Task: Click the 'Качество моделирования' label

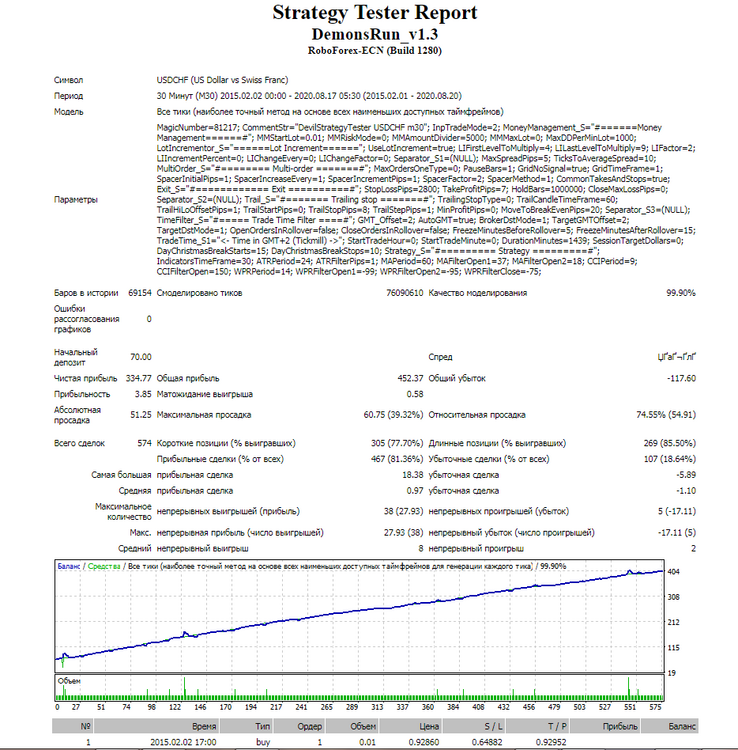Action: click(x=478, y=293)
